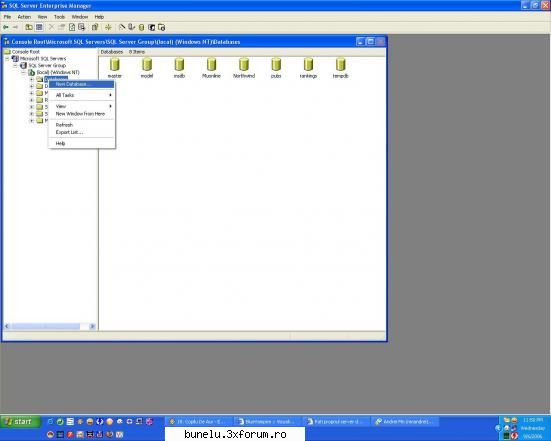Screen dimensions: 551x441
Task: Select Console Root in the tree
Action: pos(26,52)
